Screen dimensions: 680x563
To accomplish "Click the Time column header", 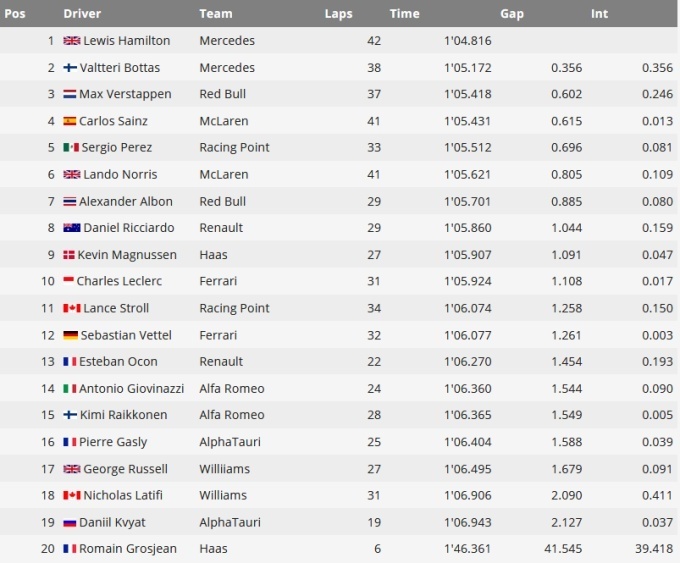I will pos(404,14).
